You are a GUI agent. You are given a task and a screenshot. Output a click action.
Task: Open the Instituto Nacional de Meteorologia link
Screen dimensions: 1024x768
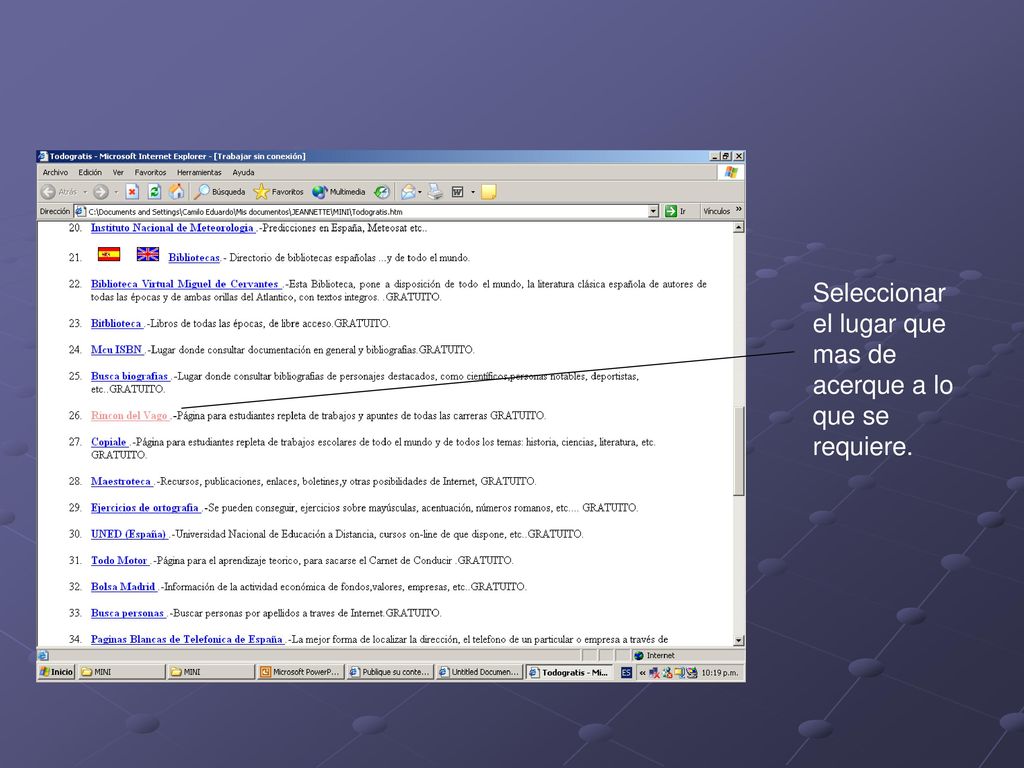pyautogui.click(x=172, y=228)
